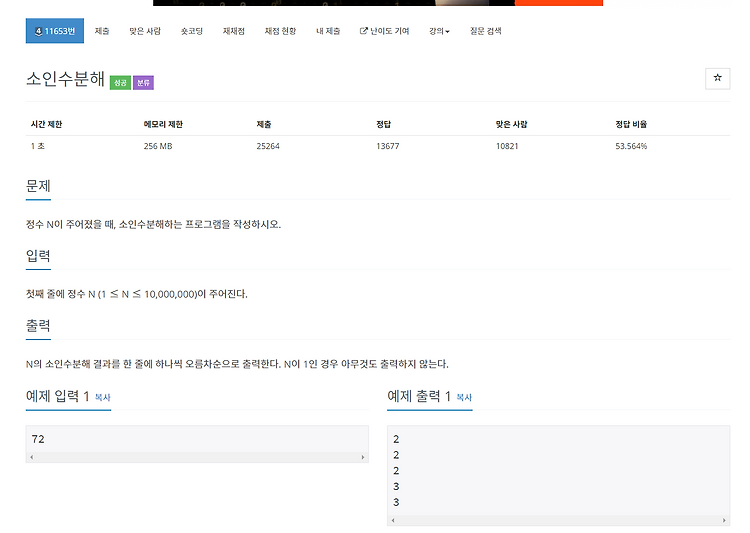Click the memory limit value 256 MB
This screenshot has height=533, width=750.
tap(158, 146)
